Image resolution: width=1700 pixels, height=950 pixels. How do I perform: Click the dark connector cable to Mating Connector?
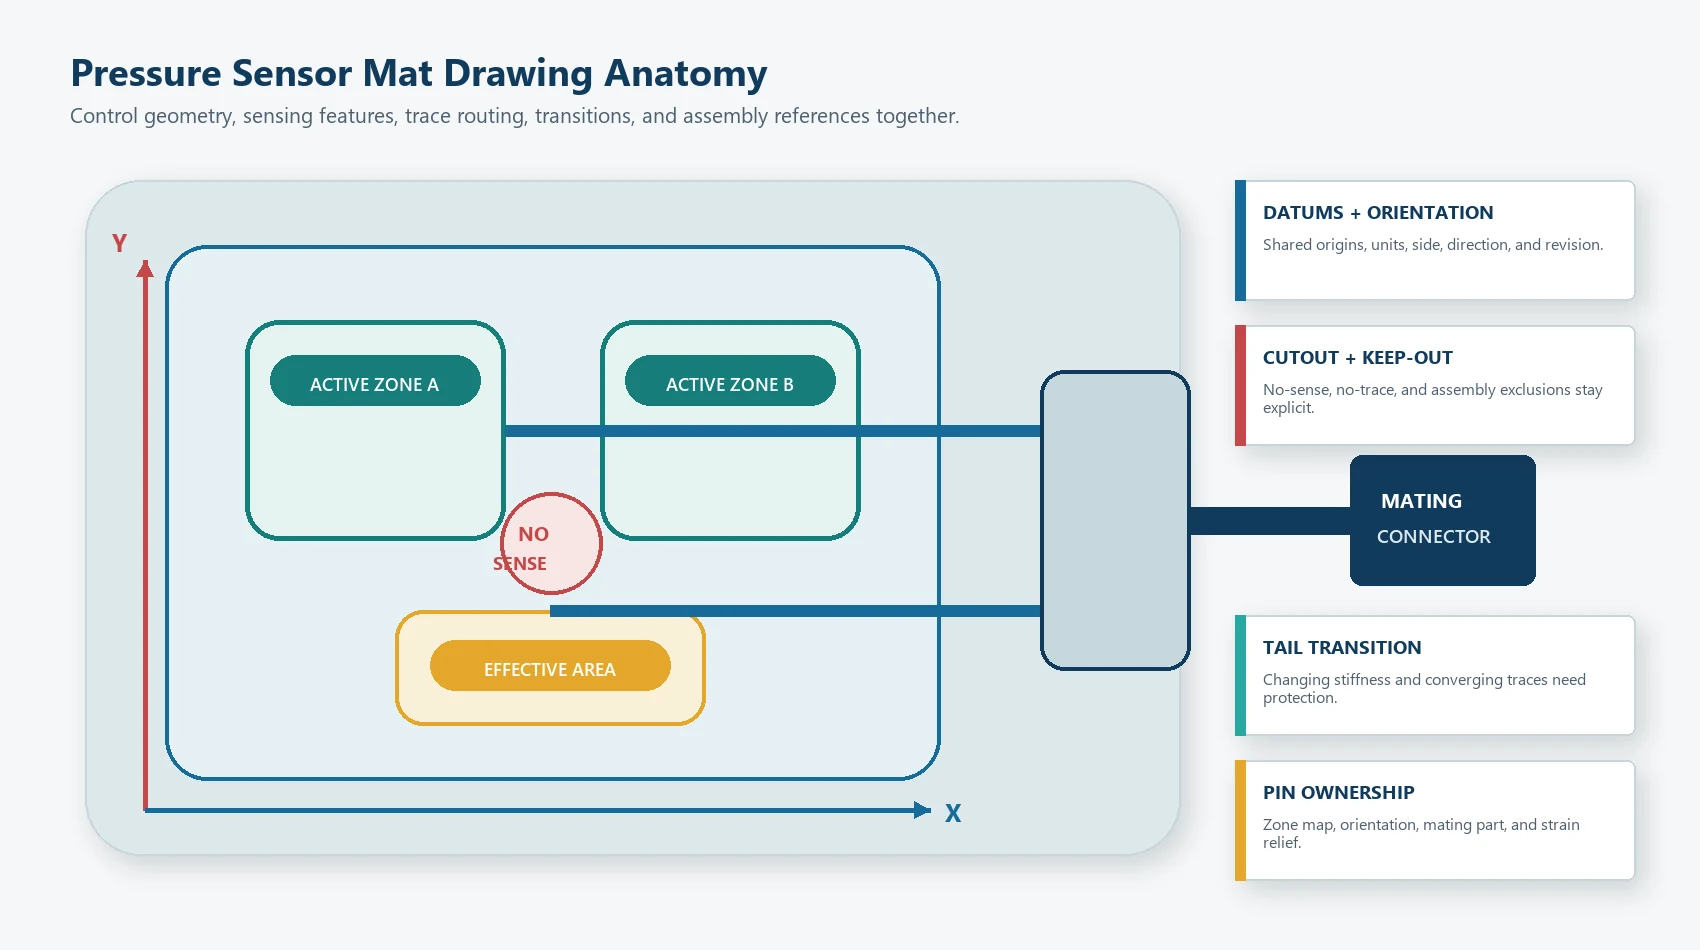coord(1270,520)
